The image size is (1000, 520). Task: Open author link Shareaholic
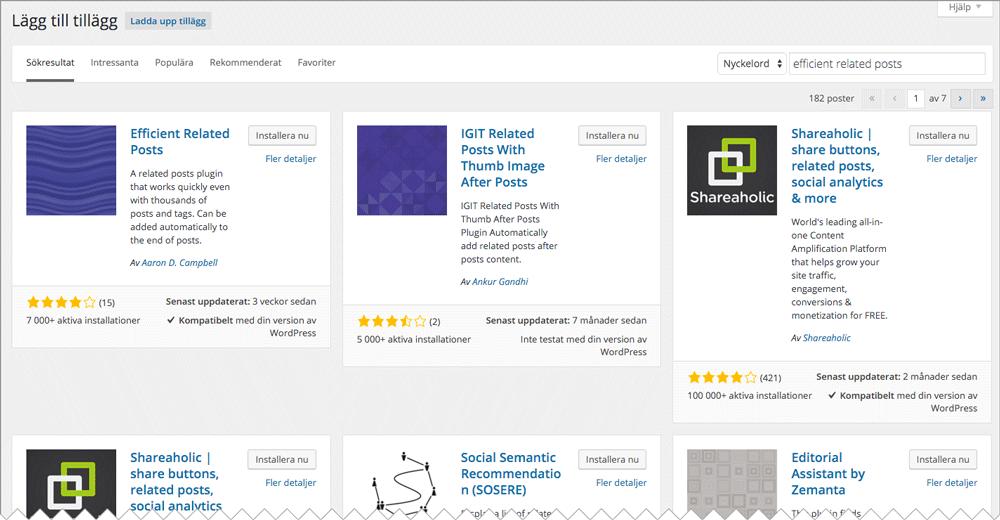point(827,338)
